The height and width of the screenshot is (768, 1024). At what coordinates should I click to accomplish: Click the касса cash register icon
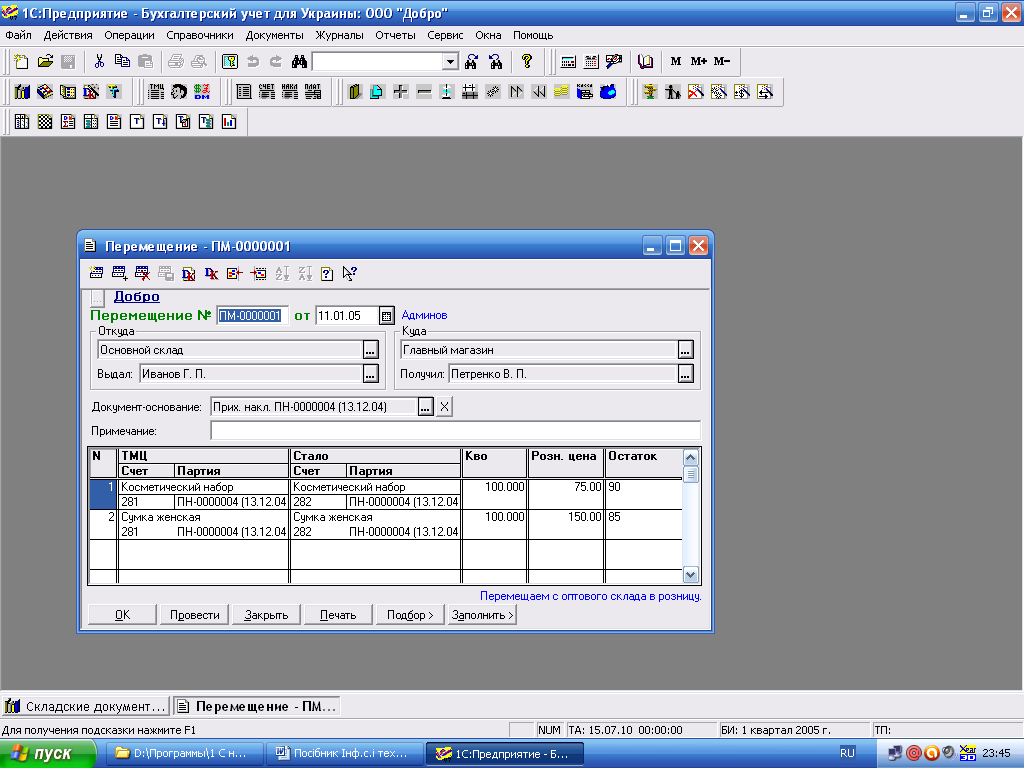(x=584, y=91)
